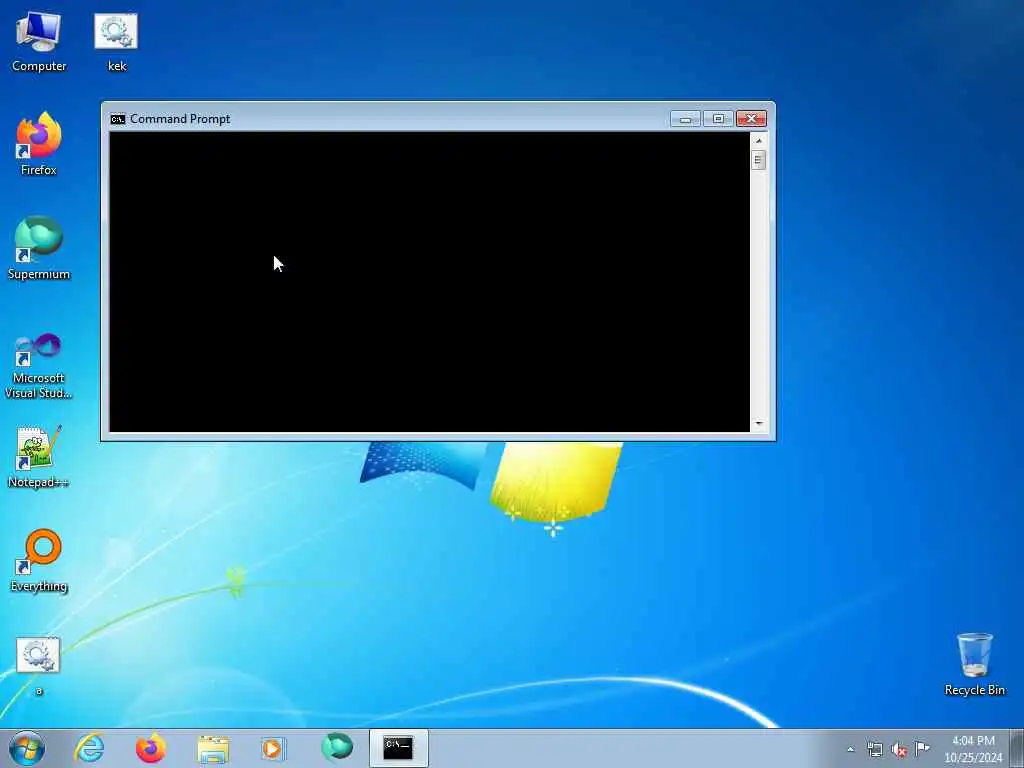
Task: Open Windows Media Player from the taskbar
Action: (274, 748)
